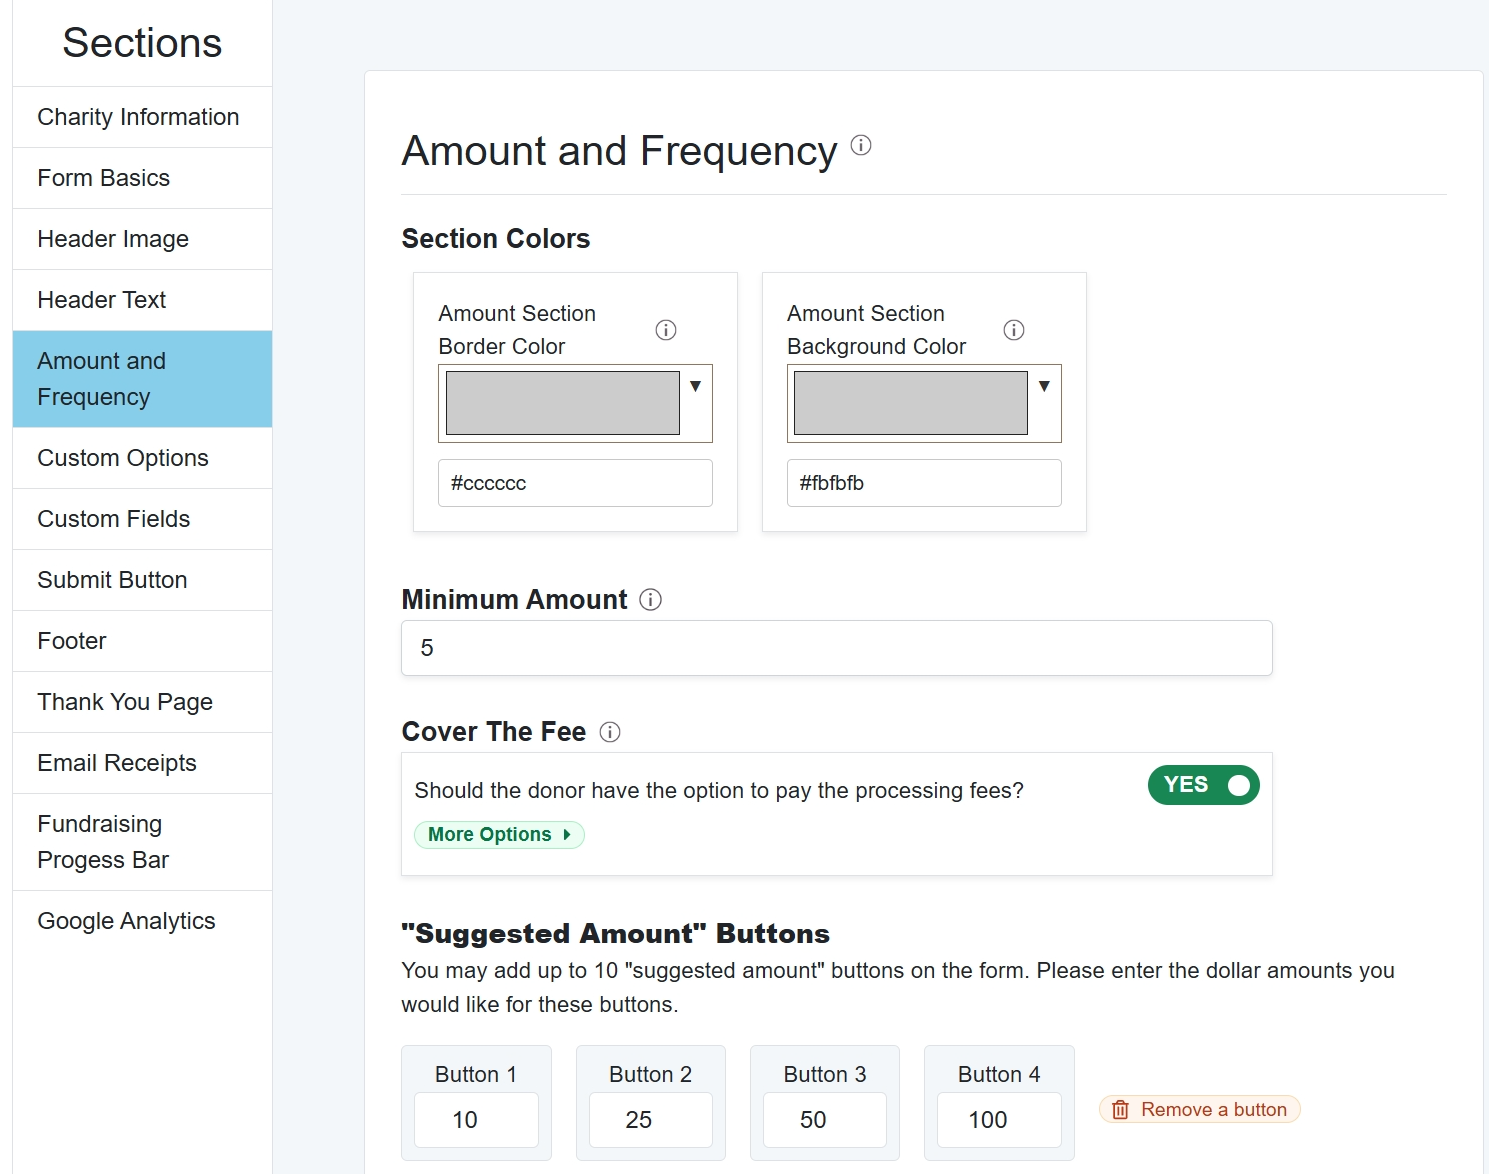
Task: Open Border Color picker dropdown arrow
Action: click(x=695, y=387)
